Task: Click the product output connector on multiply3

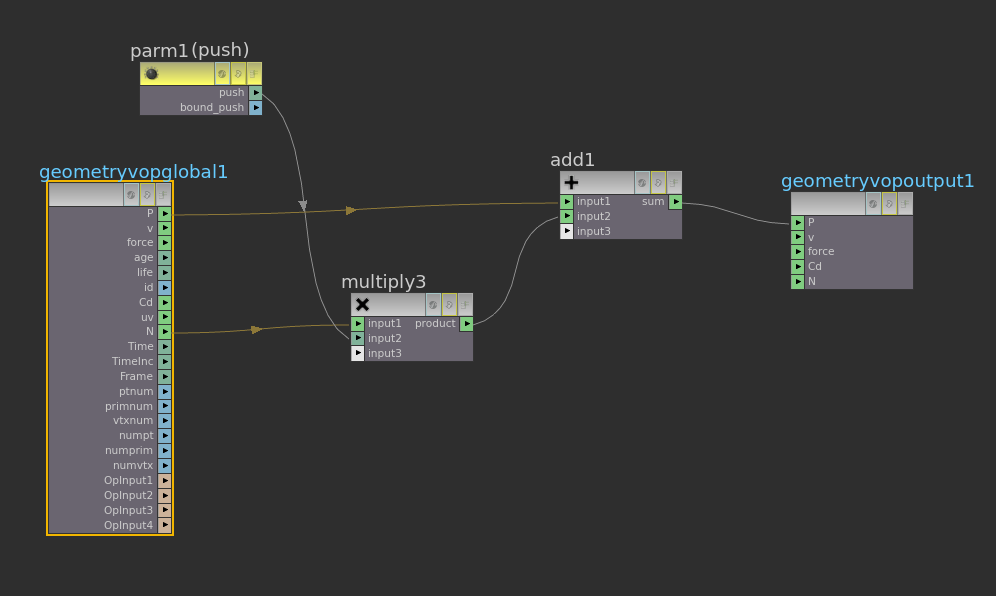Action: pyautogui.click(x=467, y=323)
